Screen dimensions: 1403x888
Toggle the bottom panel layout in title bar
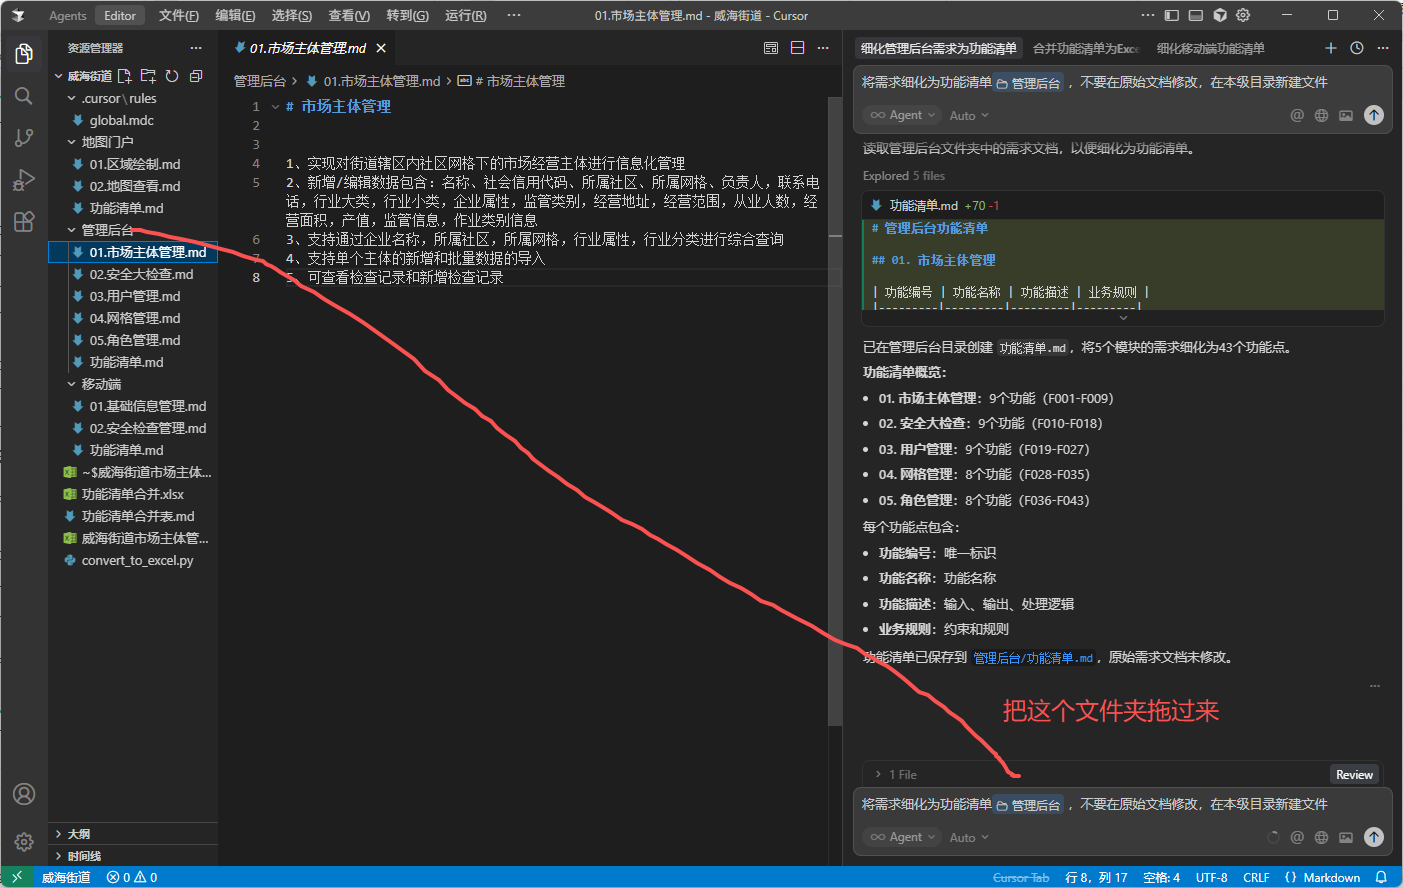click(x=1195, y=16)
